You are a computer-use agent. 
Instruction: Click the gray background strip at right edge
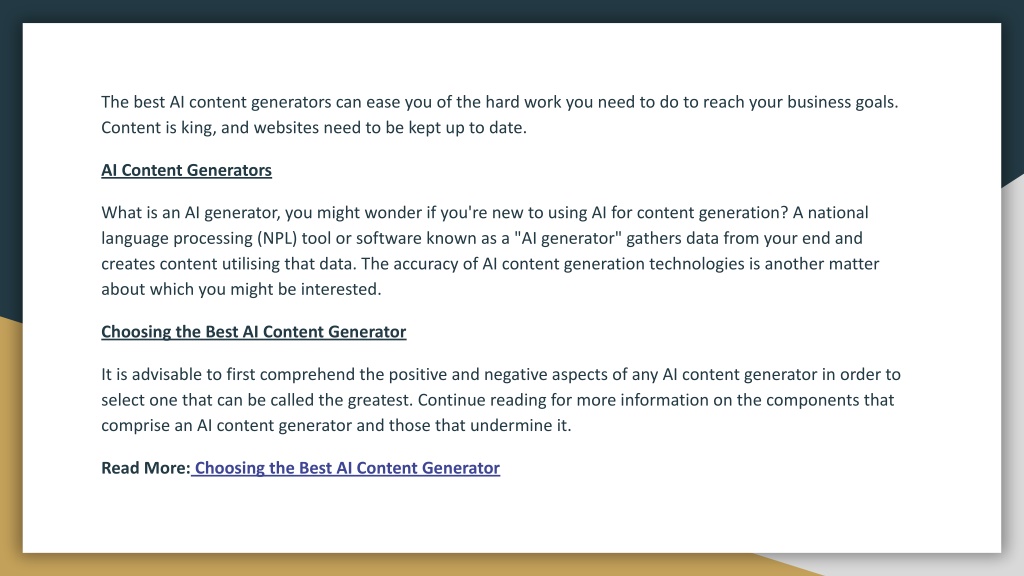tap(1013, 366)
